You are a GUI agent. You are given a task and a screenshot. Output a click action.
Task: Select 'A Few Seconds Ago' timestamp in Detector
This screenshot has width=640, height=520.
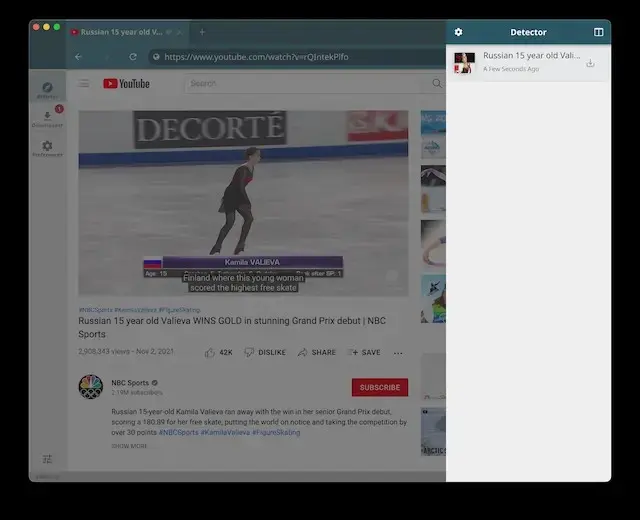point(511,69)
